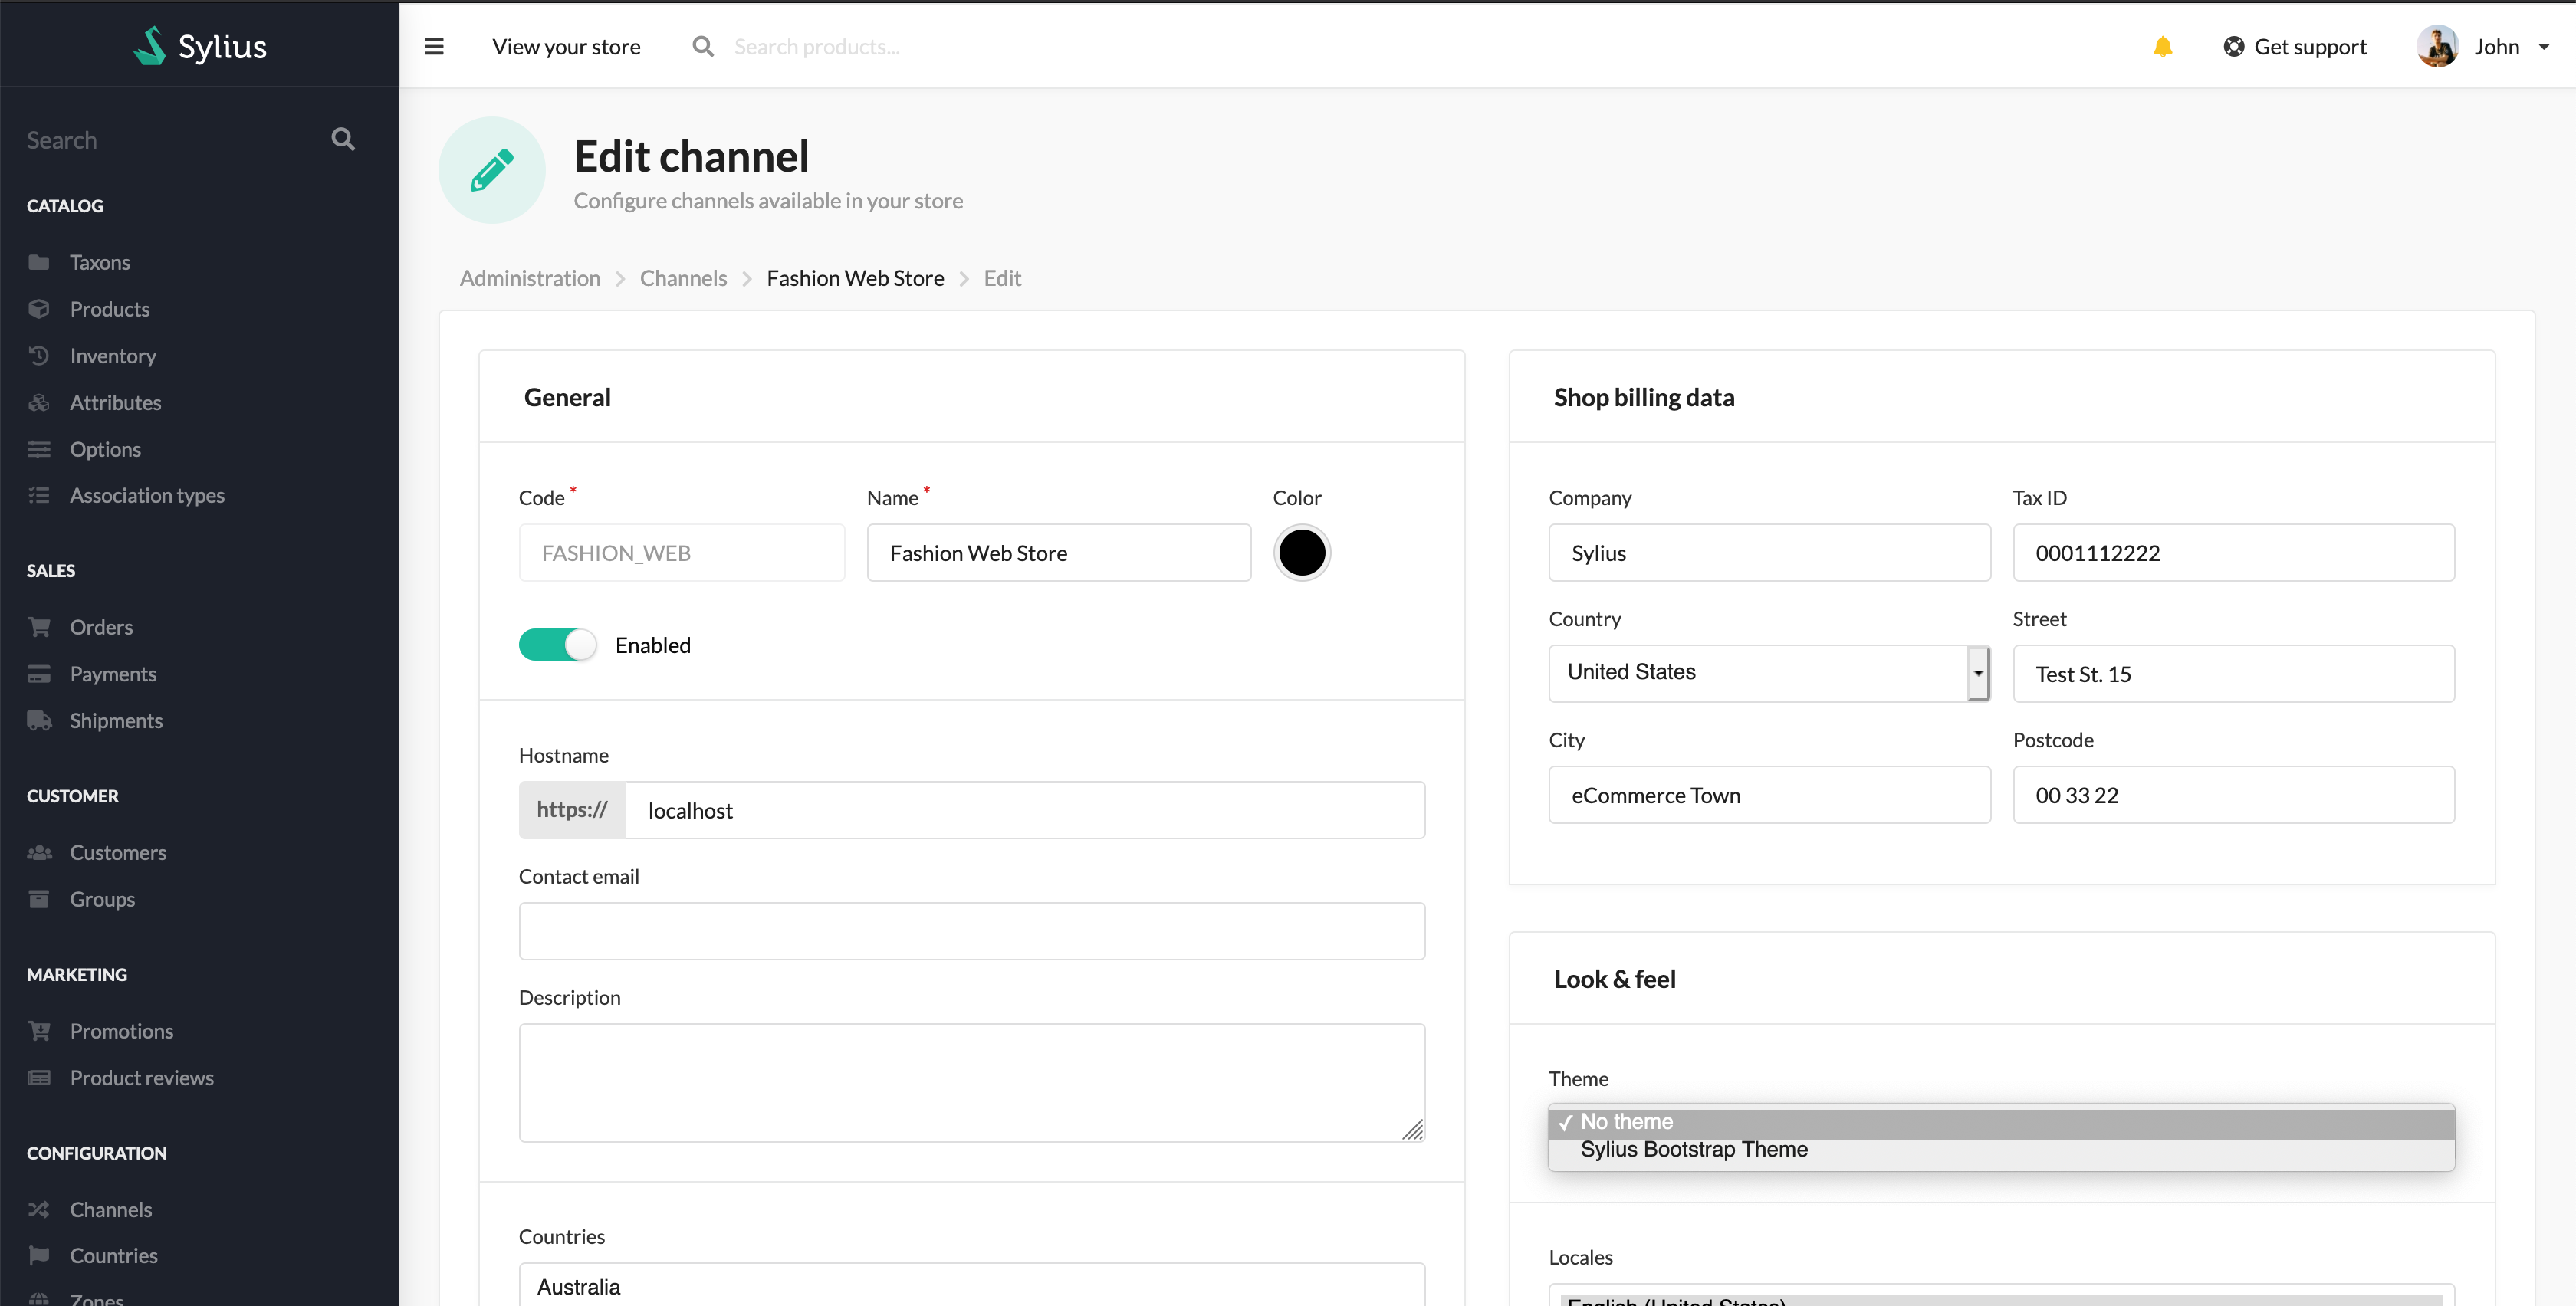Click the Association types list icon
The width and height of the screenshot is (2576, 1306).
[39, 495]
